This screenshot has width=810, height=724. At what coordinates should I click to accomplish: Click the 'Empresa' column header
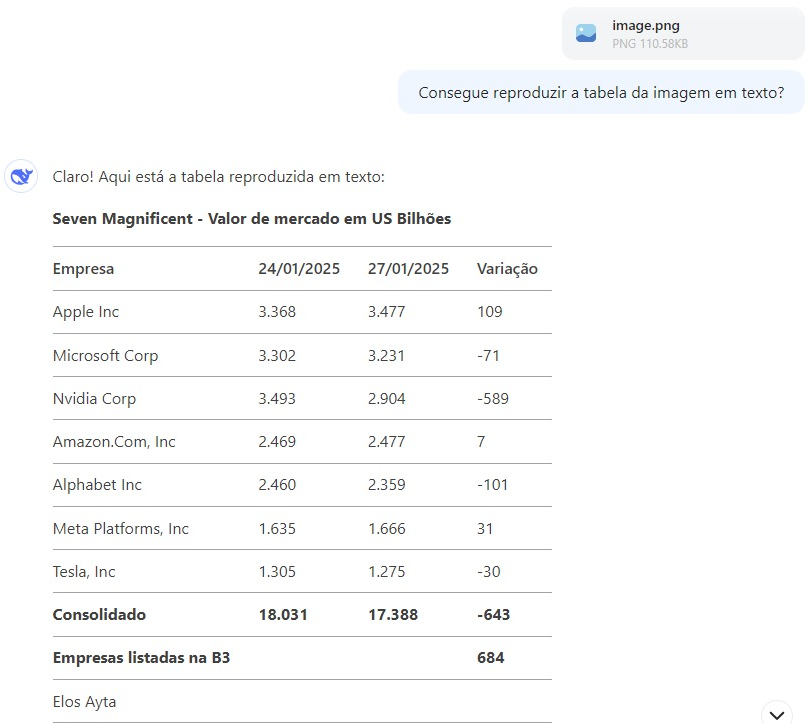[83, 269]
